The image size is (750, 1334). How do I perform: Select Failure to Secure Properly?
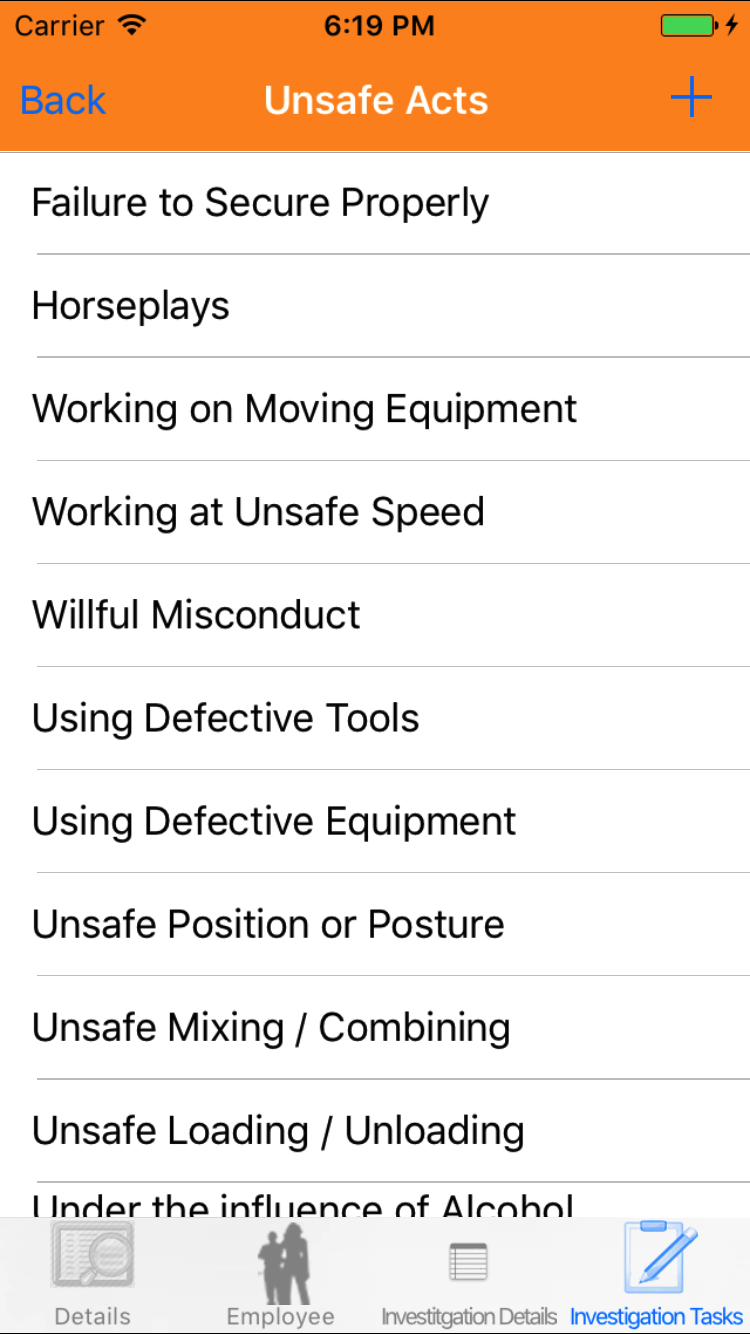pyautogui.click(x=260, y=203)
